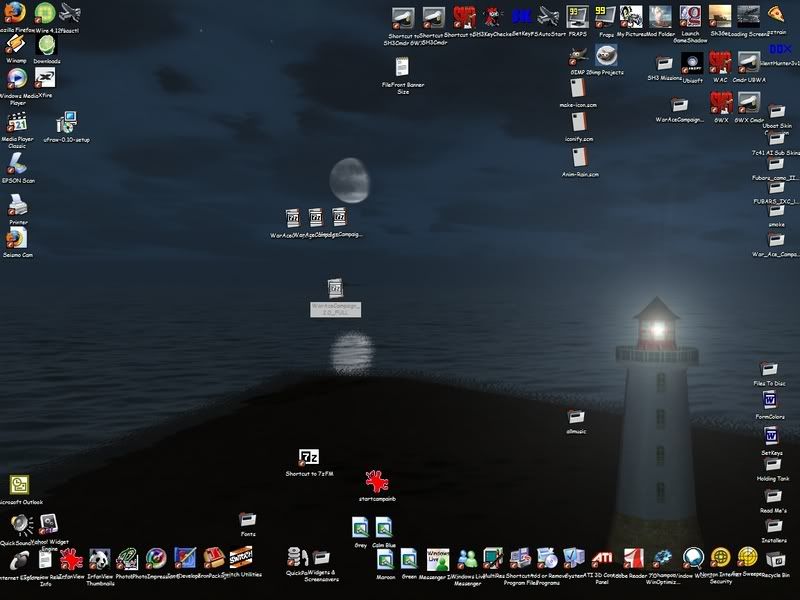
Task: Open the Uboat Skin folder
Action: coord(777,111)
